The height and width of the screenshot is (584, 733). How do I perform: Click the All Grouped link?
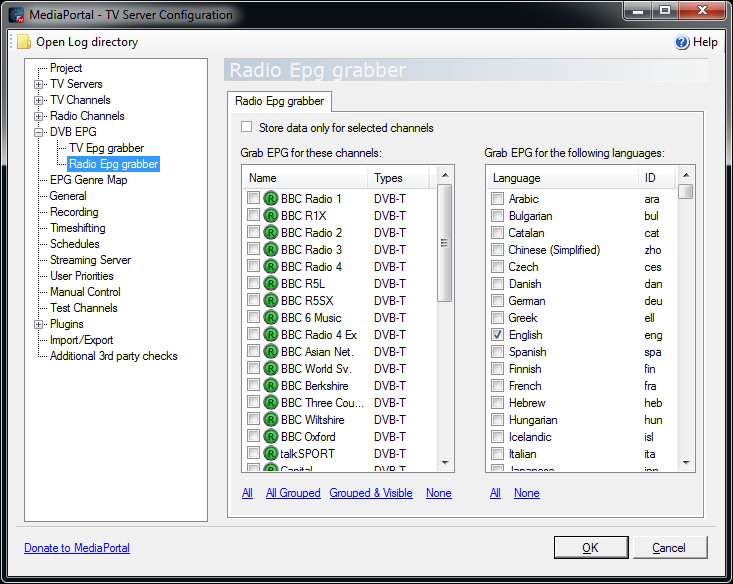click(293, 493)
